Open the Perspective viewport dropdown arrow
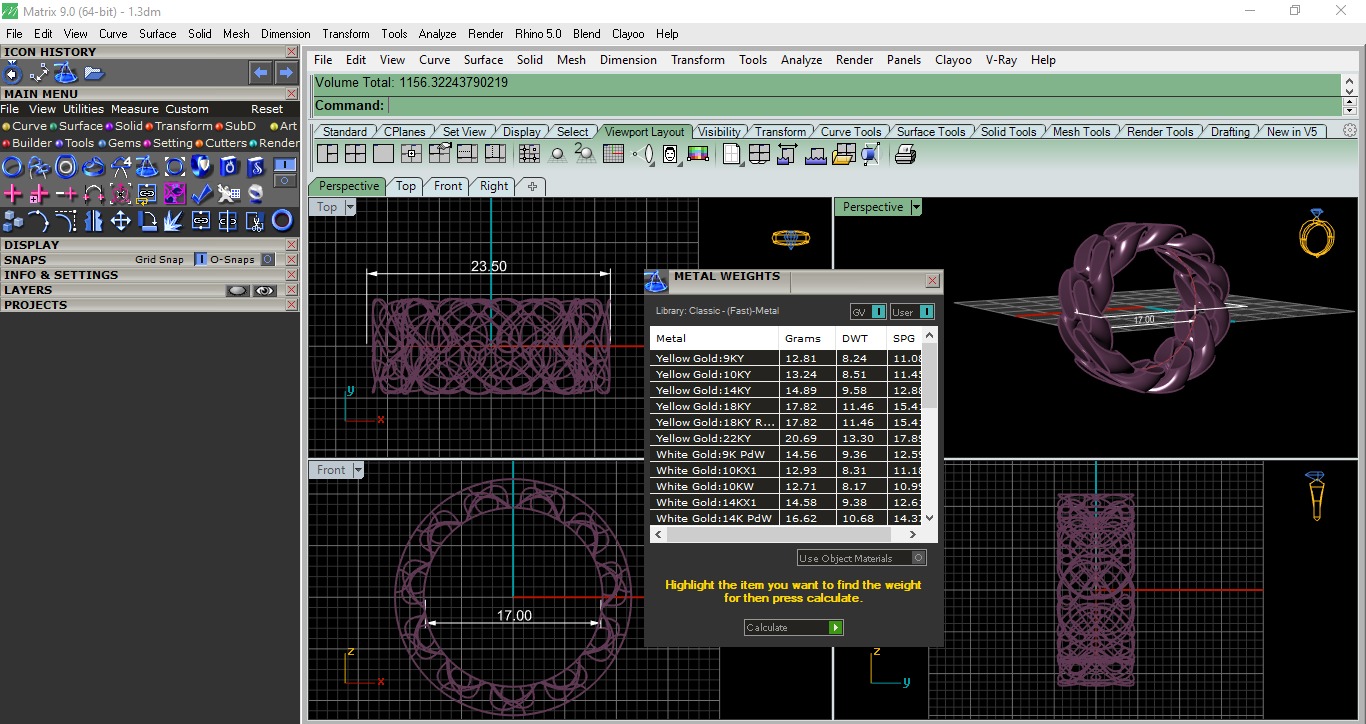Viewport: 1366px width, 724px height. [916, 207]
